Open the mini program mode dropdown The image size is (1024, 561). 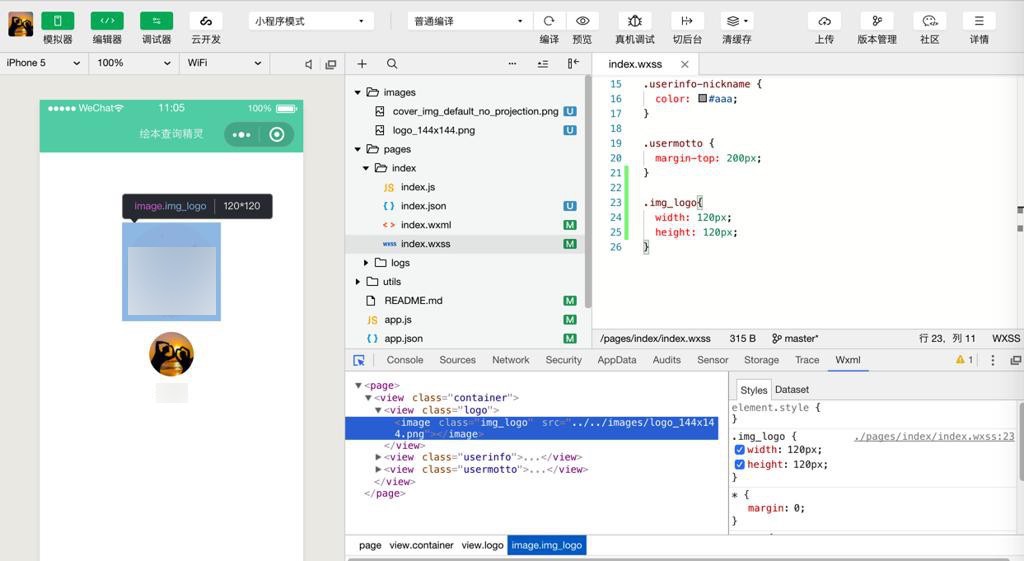click(x=311, y=21)
